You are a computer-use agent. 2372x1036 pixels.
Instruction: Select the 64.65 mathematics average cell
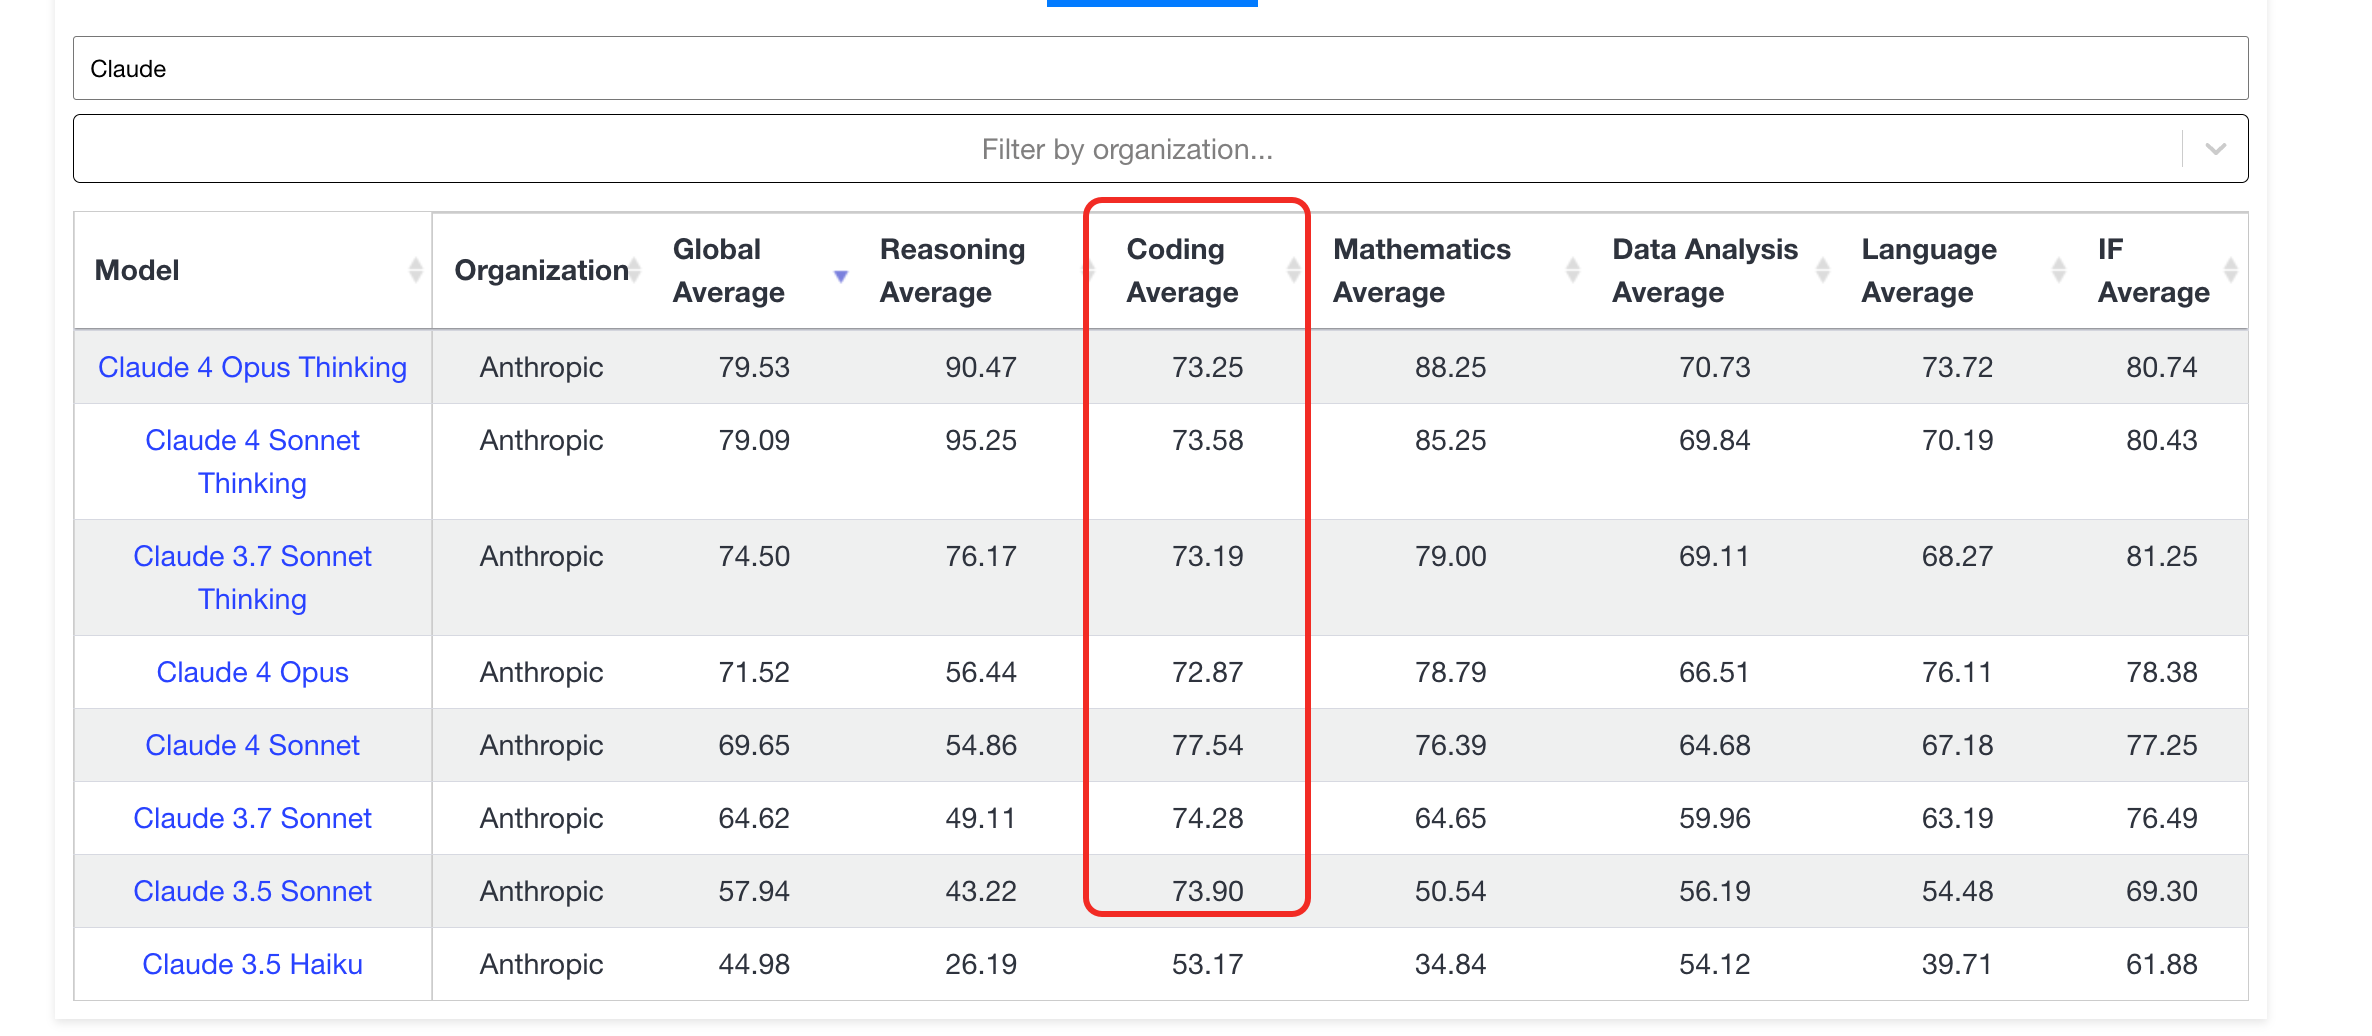(1450, 818)
